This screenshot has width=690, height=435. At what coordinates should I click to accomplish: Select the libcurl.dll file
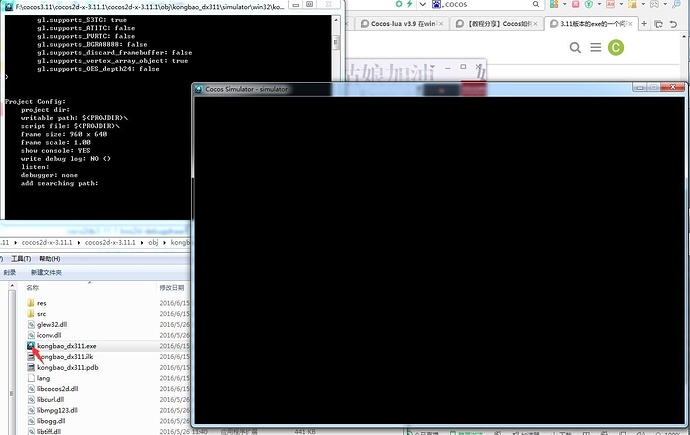pyautogui.click(x=50, y=399)
